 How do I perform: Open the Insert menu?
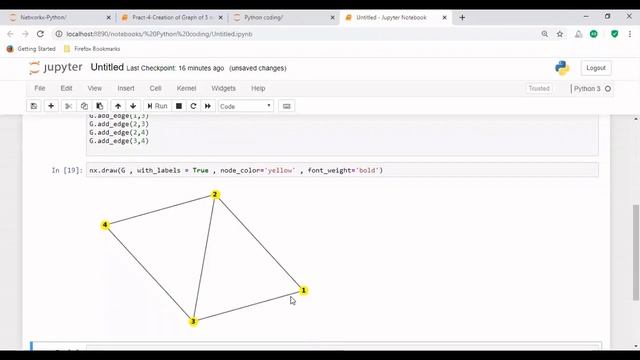tap(126, 88)
